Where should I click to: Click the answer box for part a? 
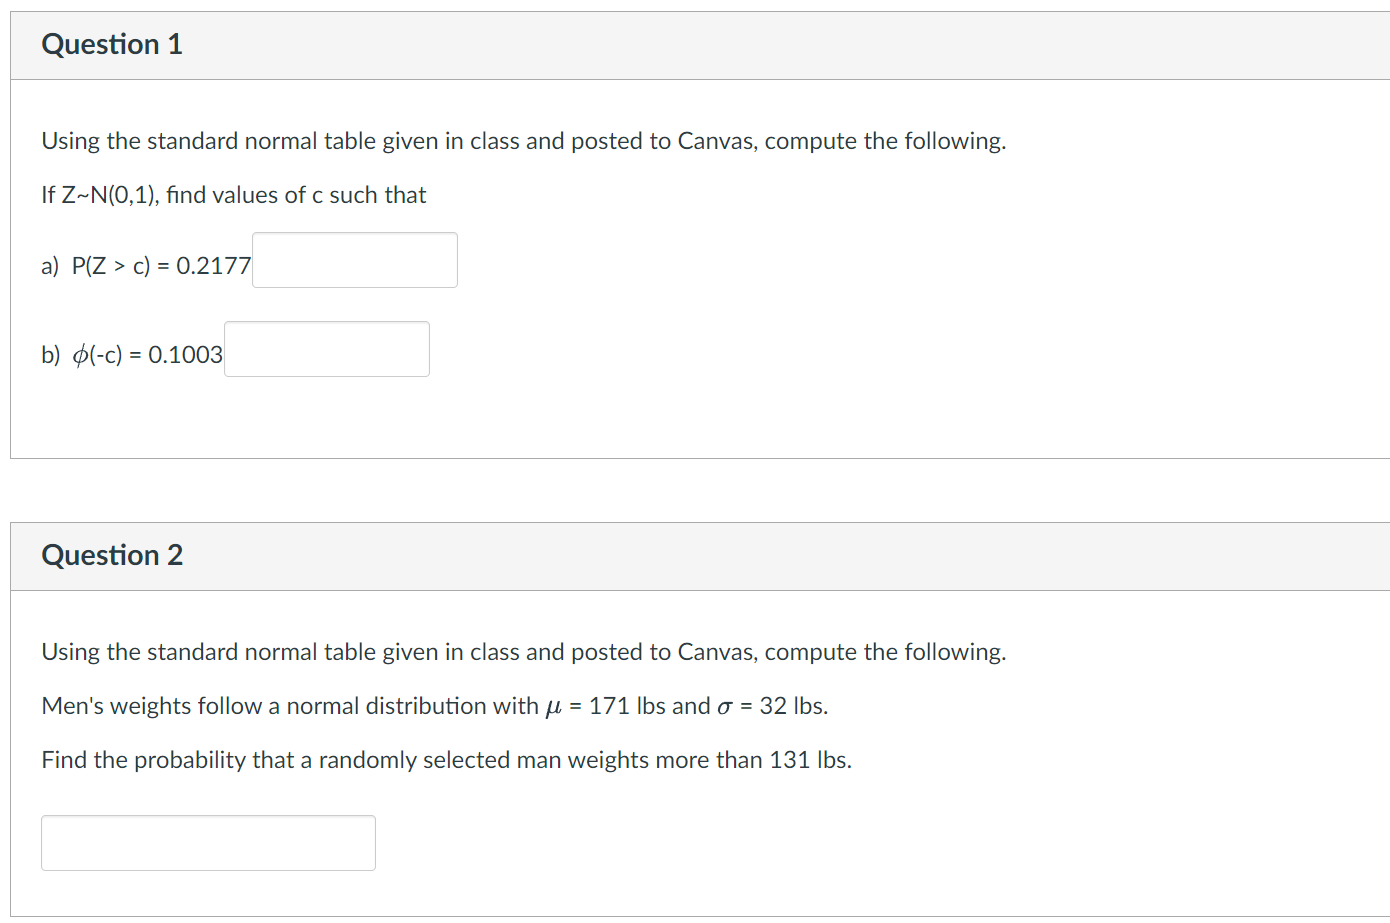click(355, 260)
